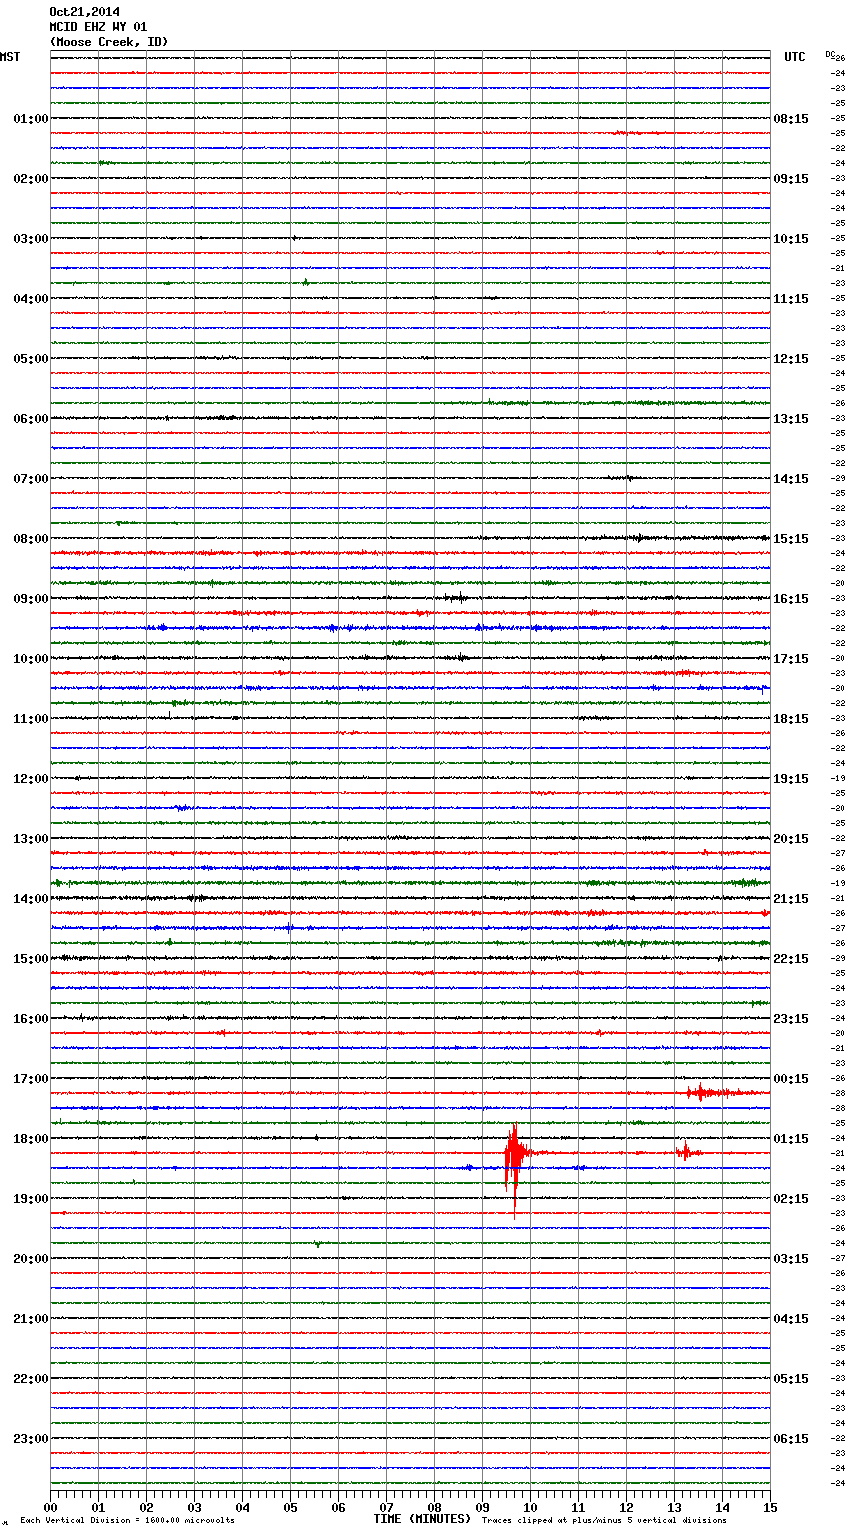Click the 11:15 UTC time label
Viewport: 850px width, 1534px height.
pos(791,299)
